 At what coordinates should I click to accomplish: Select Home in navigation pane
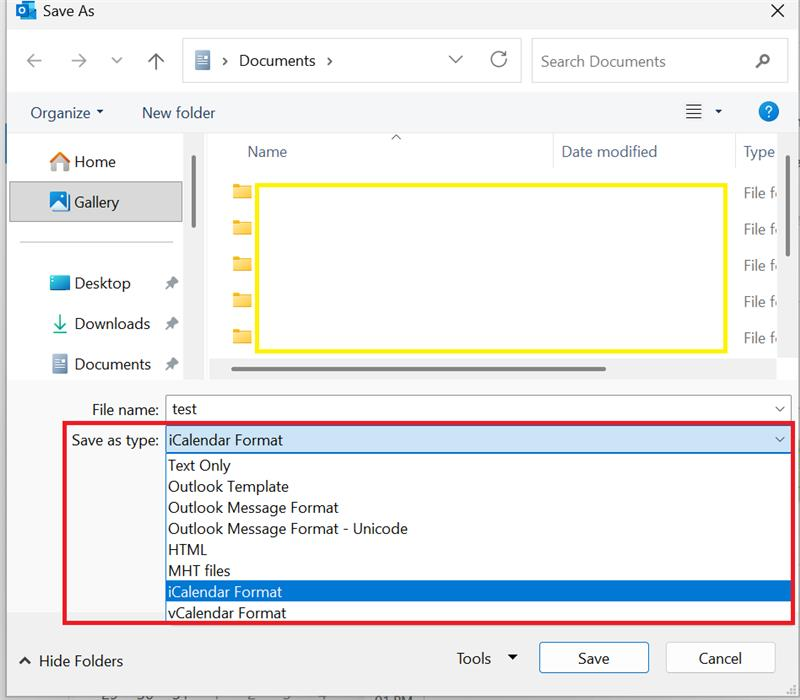(95, 162)
